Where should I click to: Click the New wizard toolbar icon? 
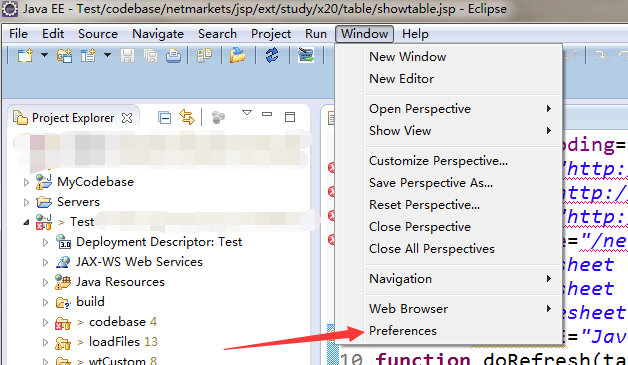[25, 55]
